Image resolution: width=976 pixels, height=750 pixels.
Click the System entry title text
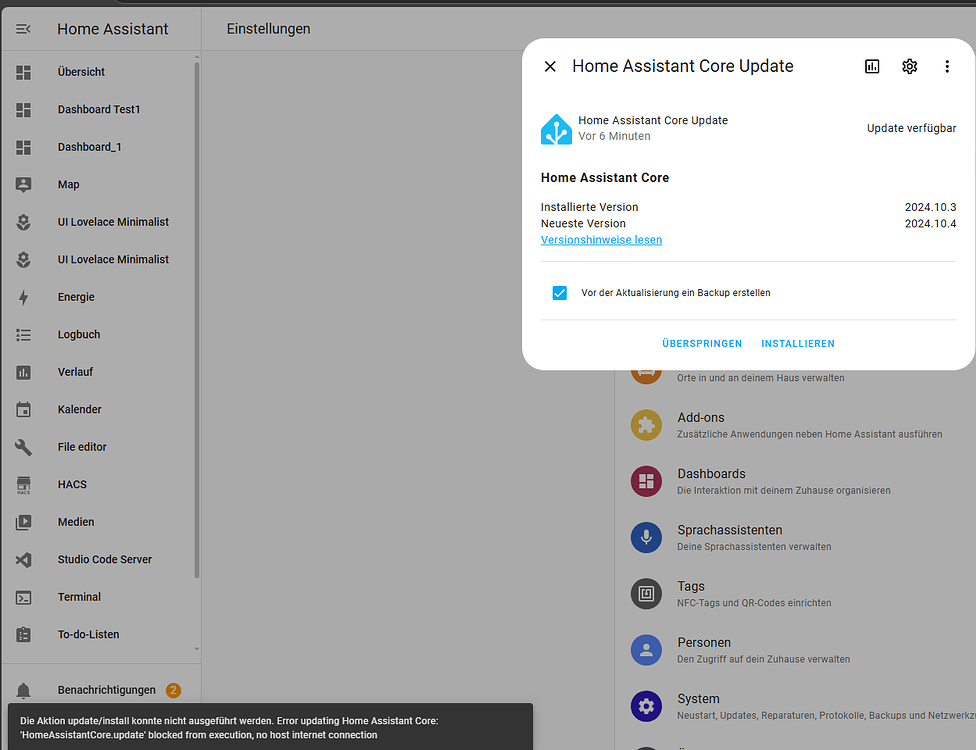point(698,699)
